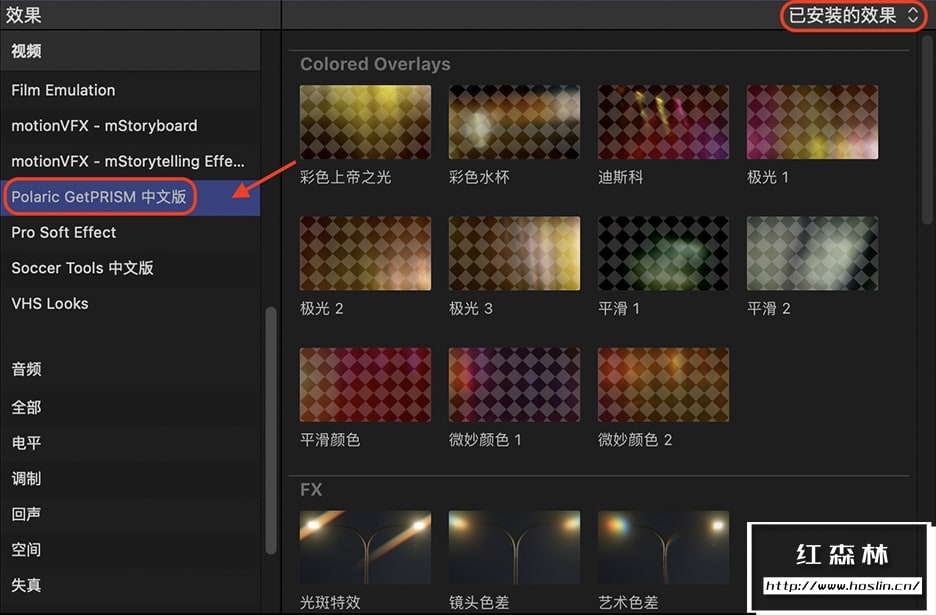Screen dimensions: 936x615
Task: Select 微妙颜色 2 effect thumbnail
Action: pos(663,385)
